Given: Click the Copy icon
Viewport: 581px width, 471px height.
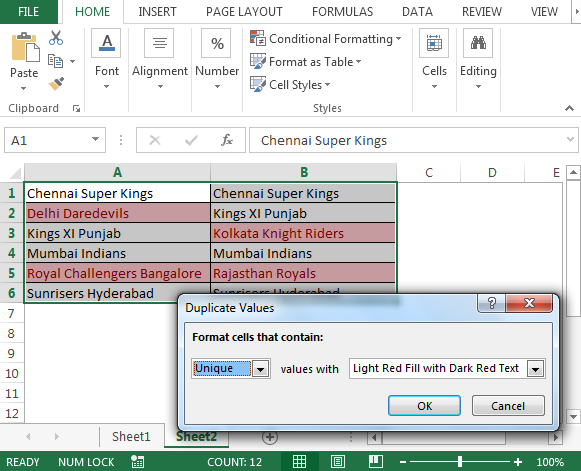Looking at the screenshot, I should (56, 61).
